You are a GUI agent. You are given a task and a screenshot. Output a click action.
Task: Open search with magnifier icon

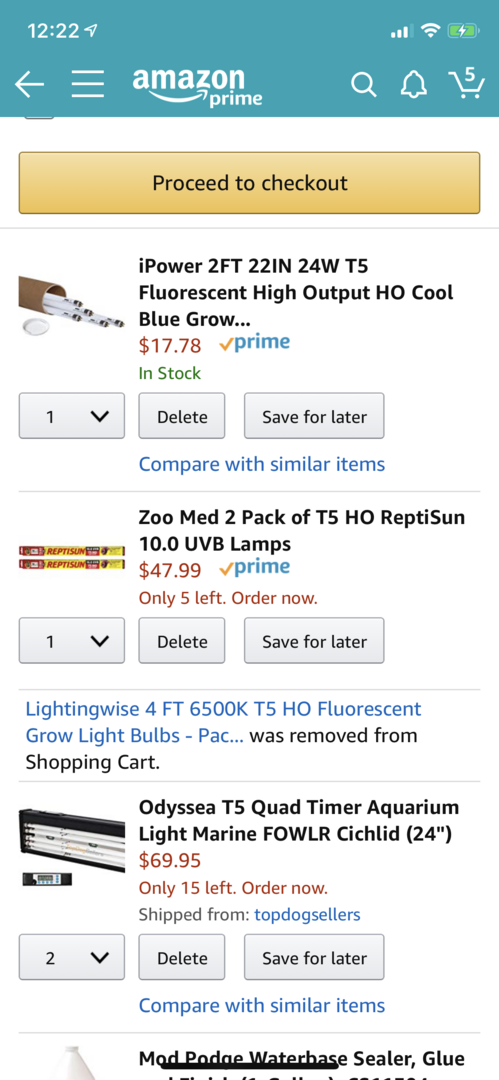coord(363,85)
